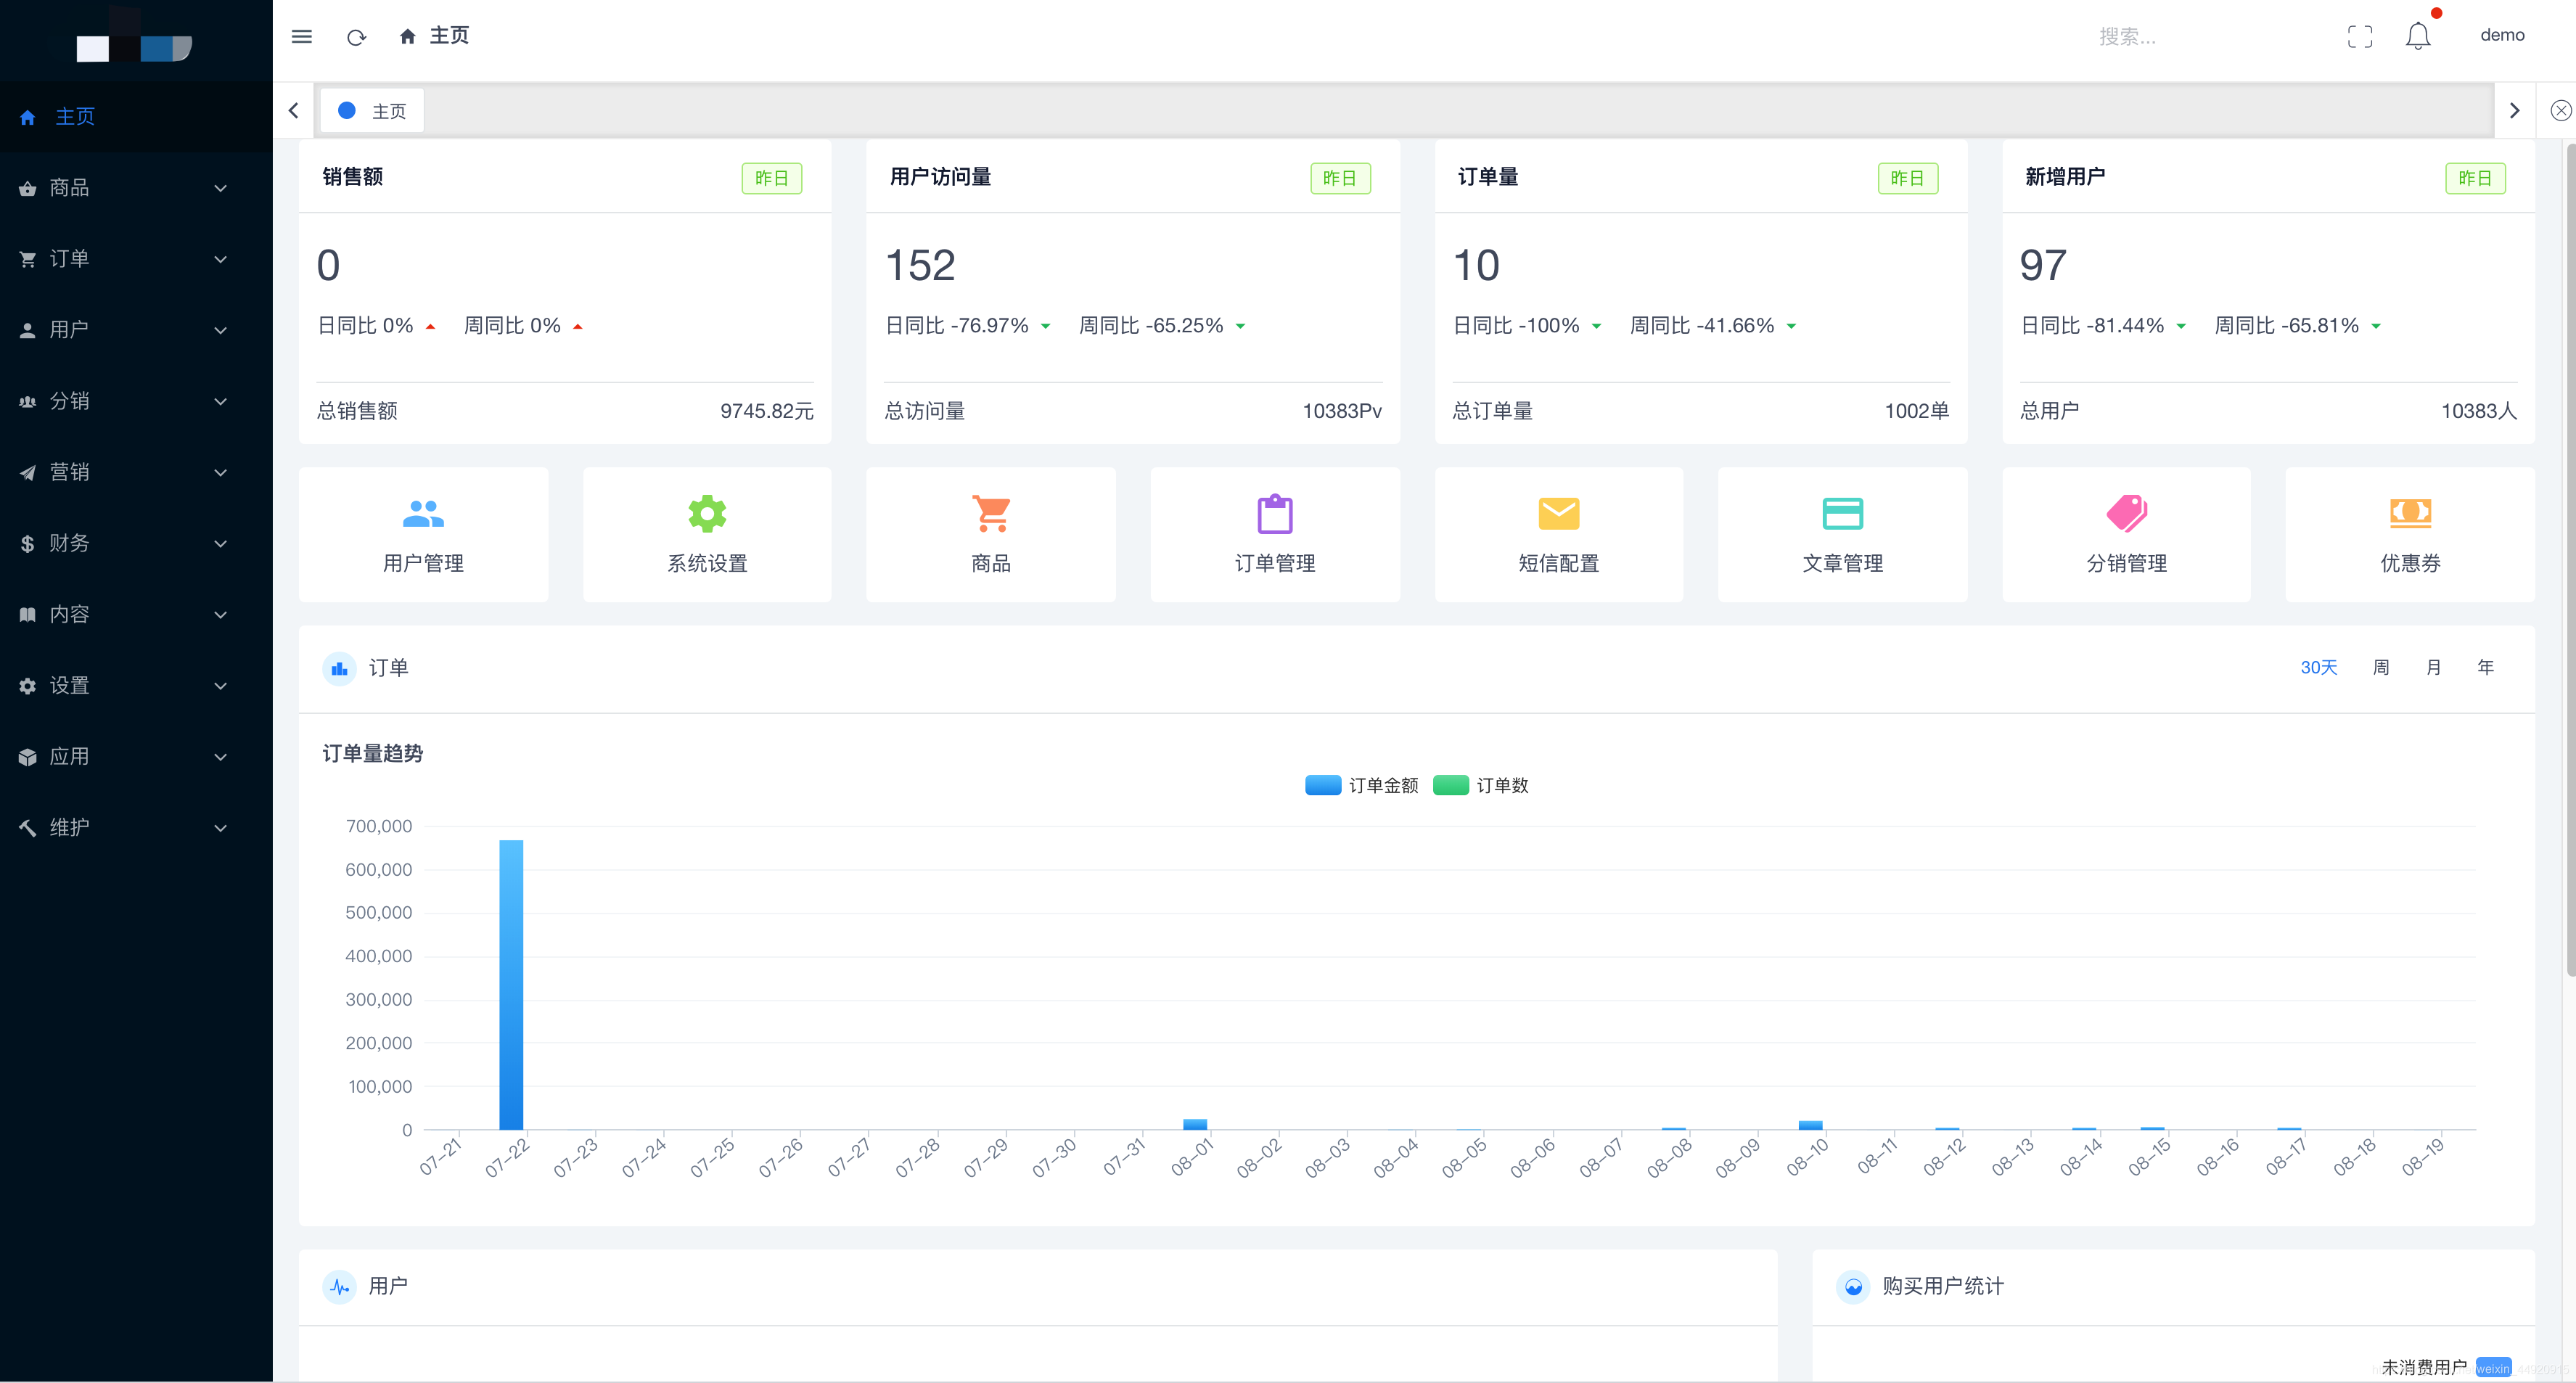Switch order chart to 年 range
Screen dimensions: 2576x1383
coord(2486,668)
